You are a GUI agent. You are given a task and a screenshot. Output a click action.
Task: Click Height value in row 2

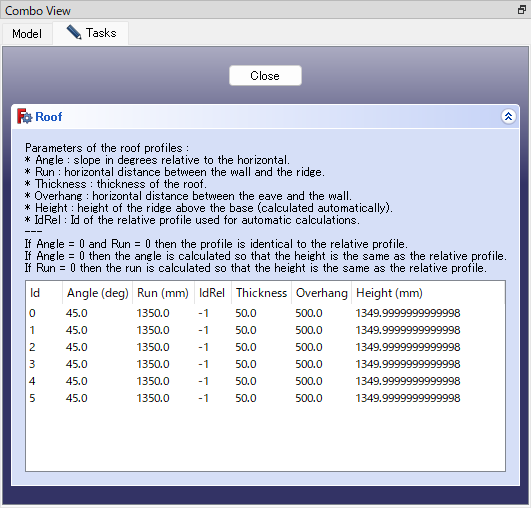pos(408,347)
